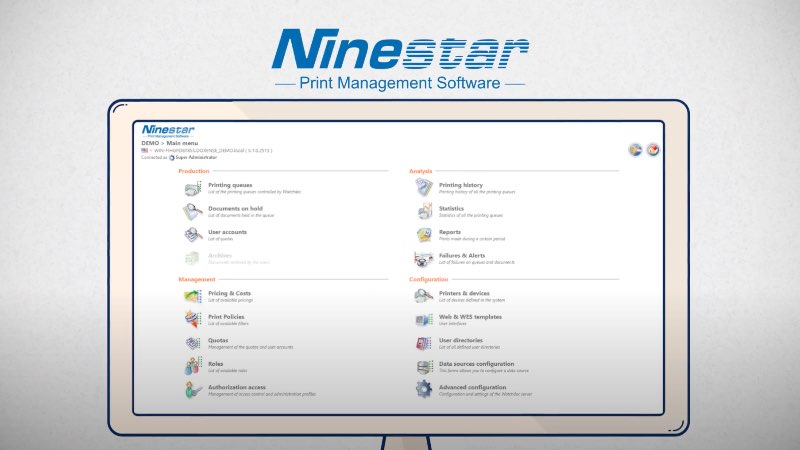Click the red round icon in header

pos(653,150)
